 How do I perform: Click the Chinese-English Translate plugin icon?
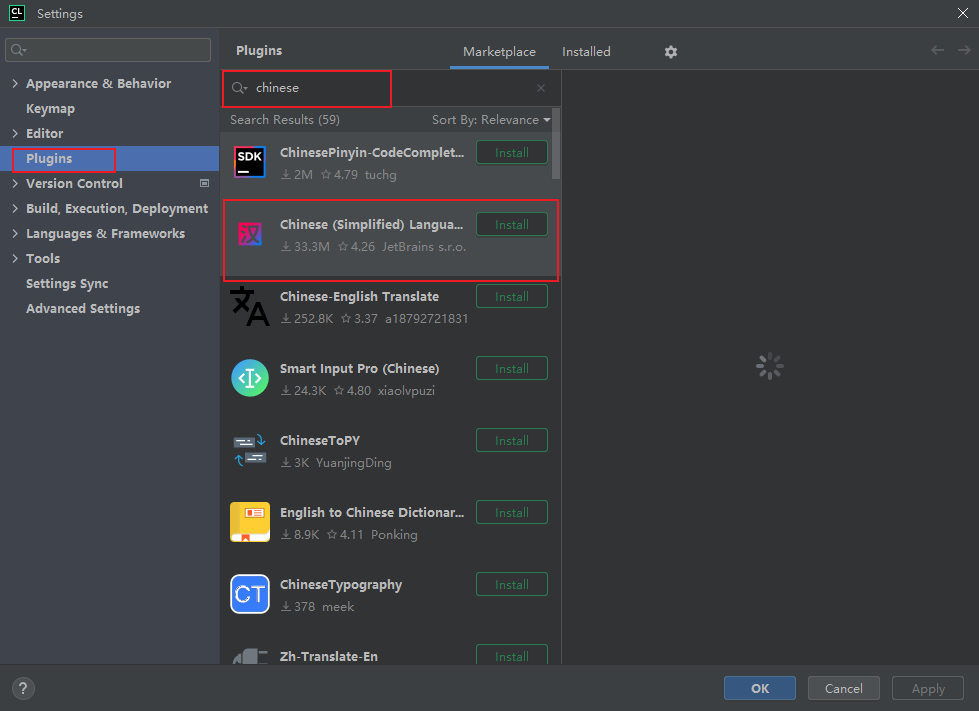pyautogui.click(x=249, y=306)
